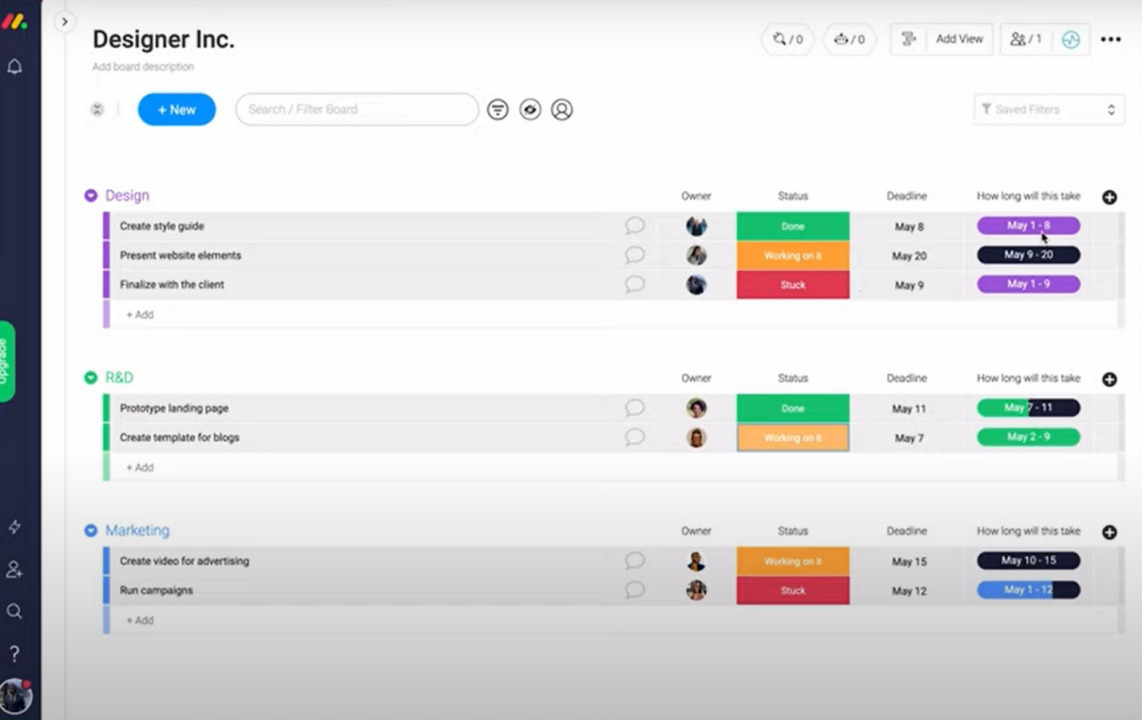
Task: Open the Invite members icon in the sidebar
Action: coord(14,569)
